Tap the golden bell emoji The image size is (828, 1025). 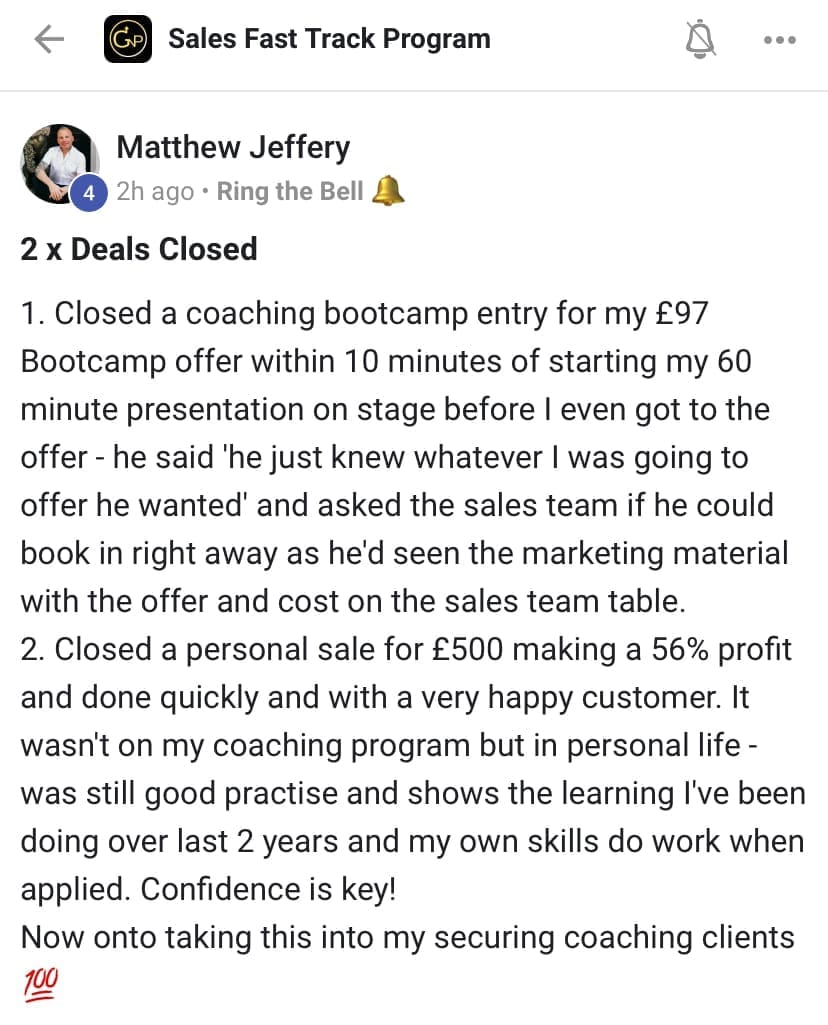click(388, 191)
